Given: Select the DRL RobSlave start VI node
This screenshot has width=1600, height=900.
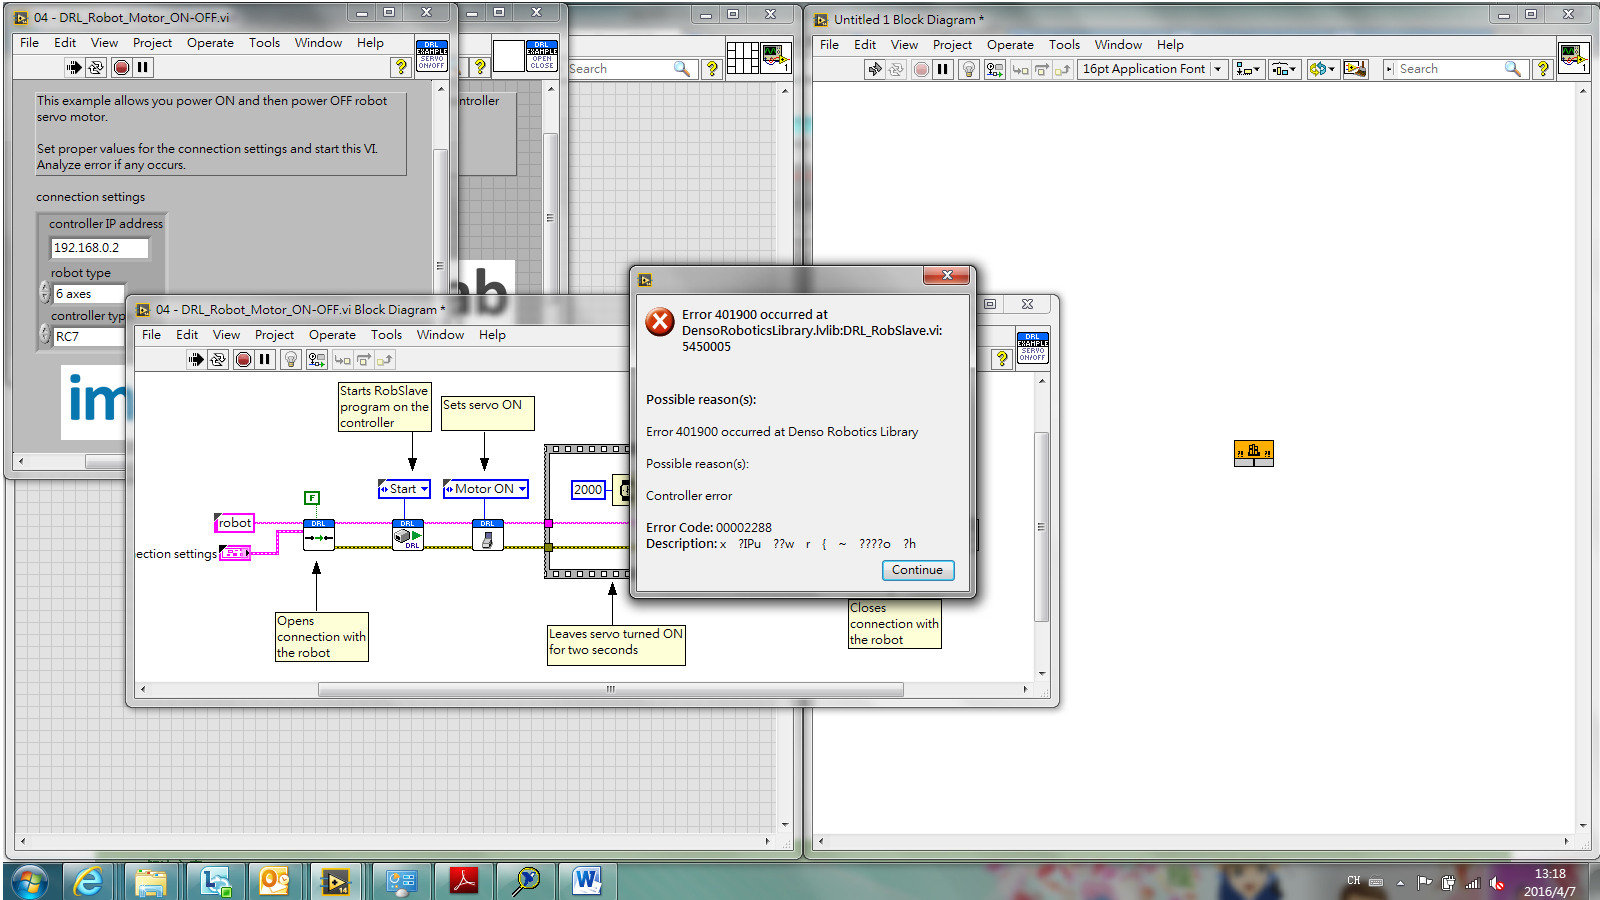Looking at the screenshot, I should (408, 535).
